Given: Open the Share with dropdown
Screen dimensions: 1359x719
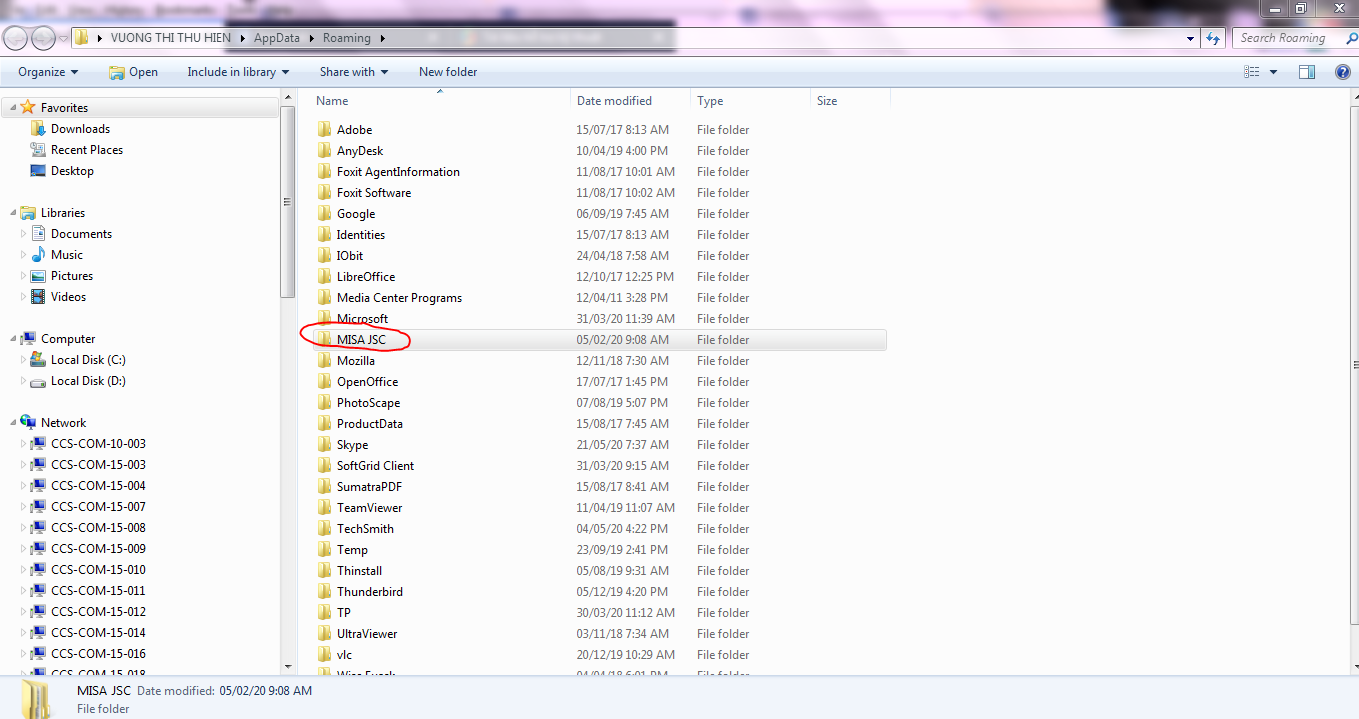Looking at the screenshot, I should coord(354,72).
